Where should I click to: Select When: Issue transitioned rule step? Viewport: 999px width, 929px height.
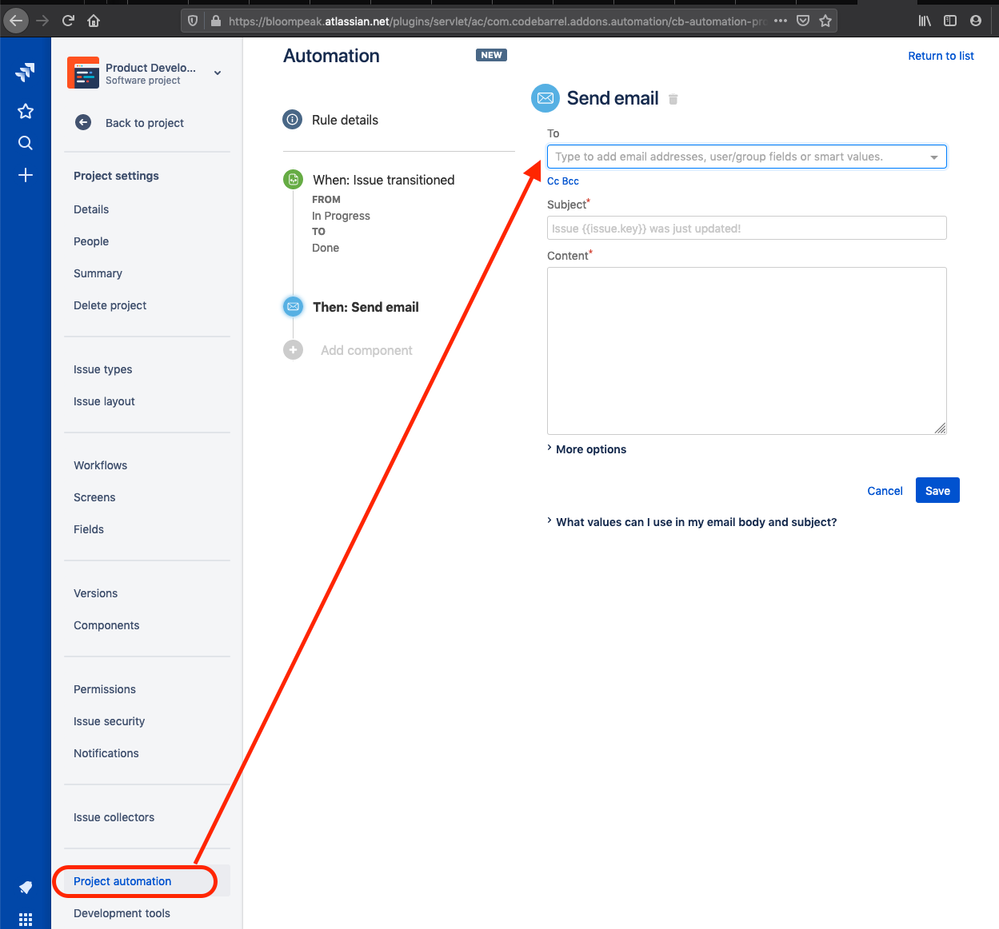click(x=384, y=180)
